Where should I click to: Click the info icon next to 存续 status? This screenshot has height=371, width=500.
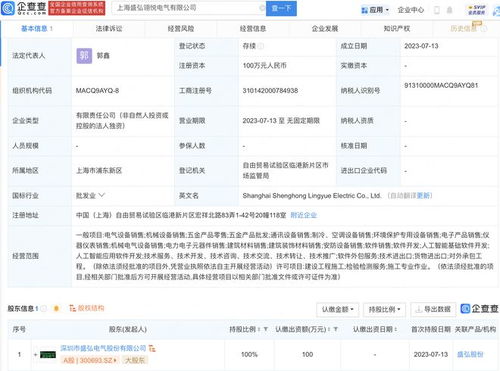(261, 46)
